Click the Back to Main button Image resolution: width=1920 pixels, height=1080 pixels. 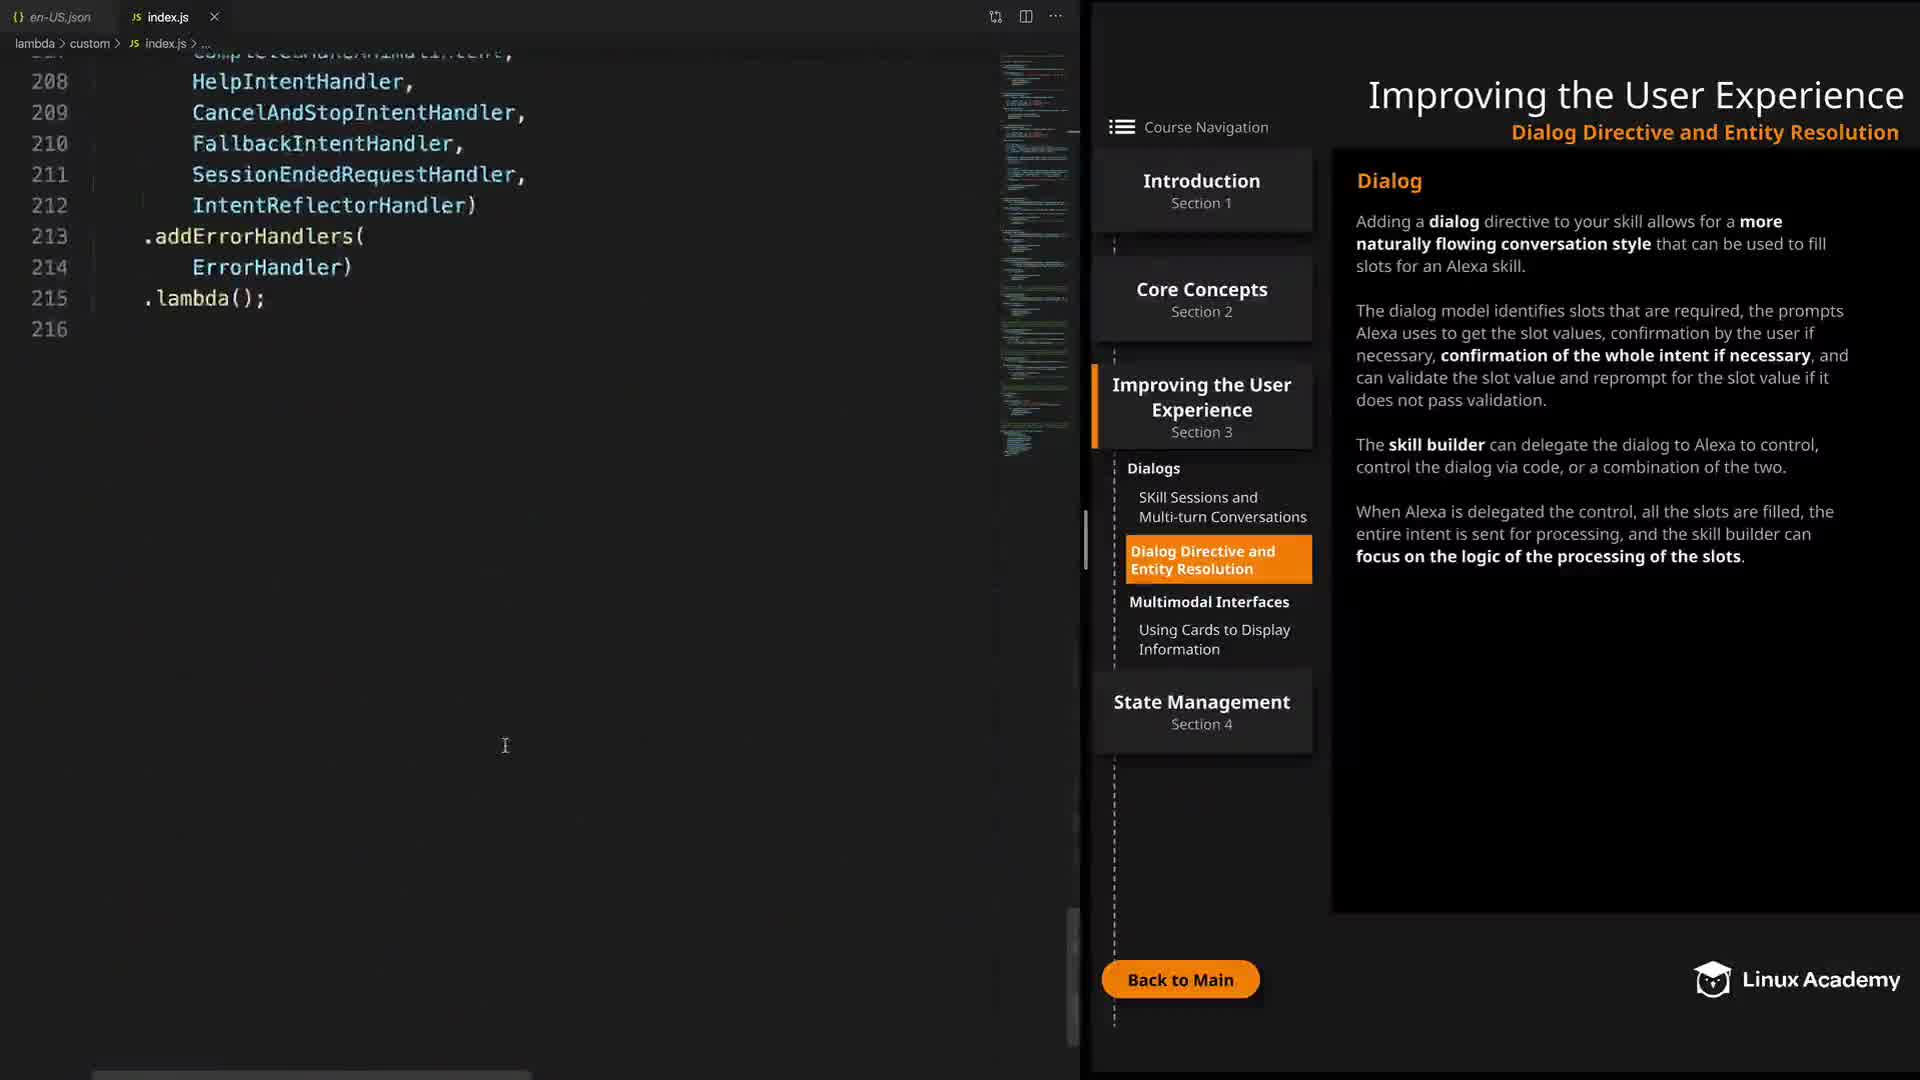[1180, 980]
